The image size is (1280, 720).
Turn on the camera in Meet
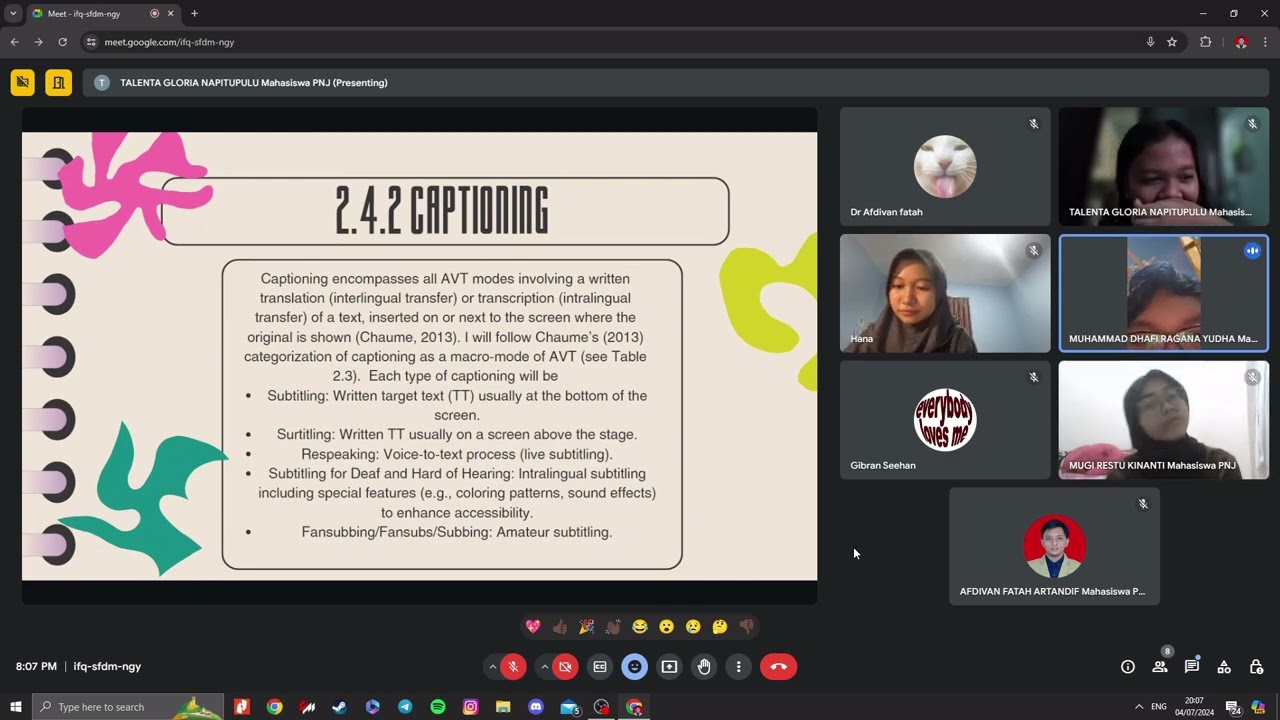pyautogui.click(x=565, y=667)
